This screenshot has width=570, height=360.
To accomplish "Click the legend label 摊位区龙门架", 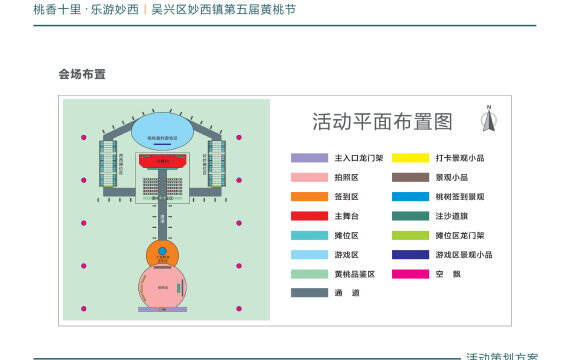I will [460, 235].
